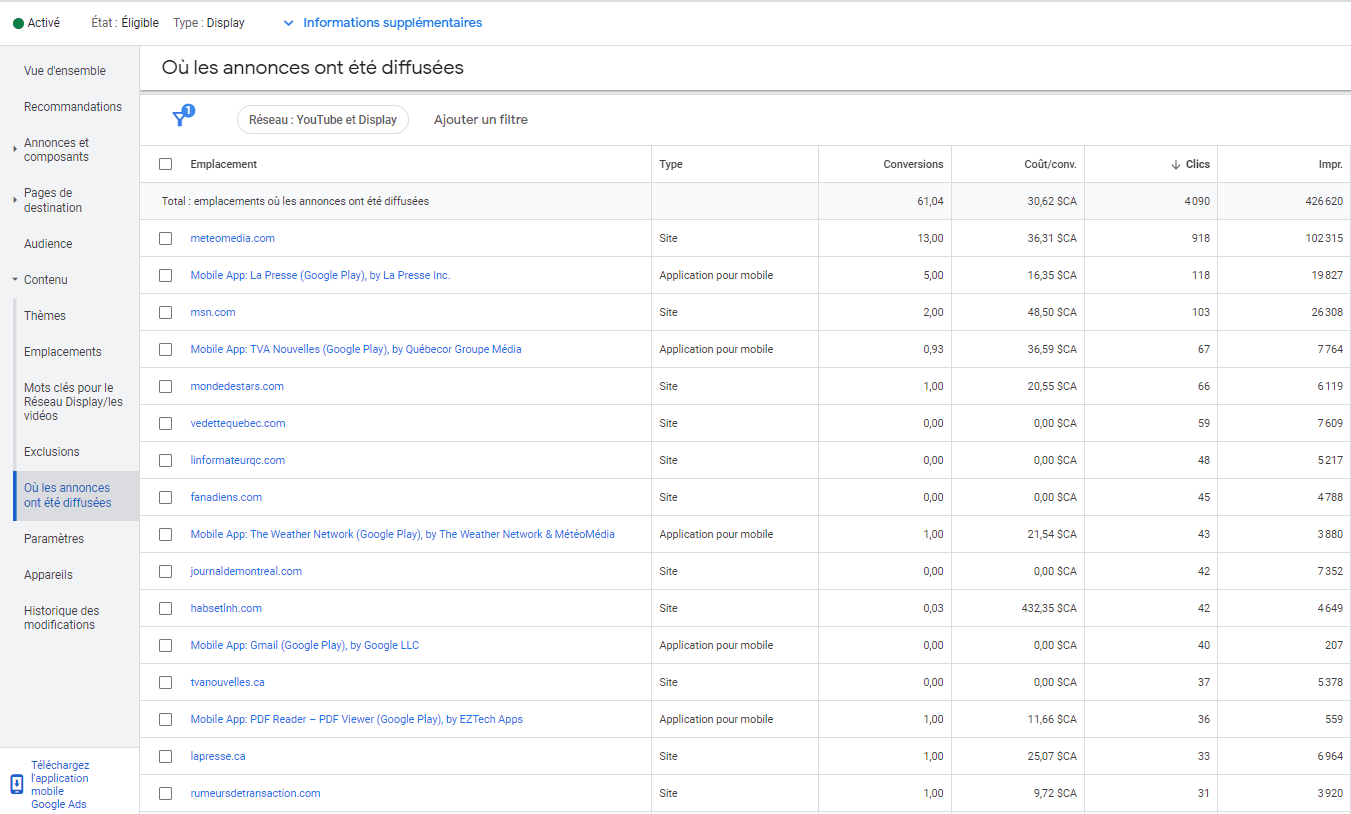Screen dimensions: 1351x814
Task: Open Gmail mobile app placement link
Action: click(305, 645)
